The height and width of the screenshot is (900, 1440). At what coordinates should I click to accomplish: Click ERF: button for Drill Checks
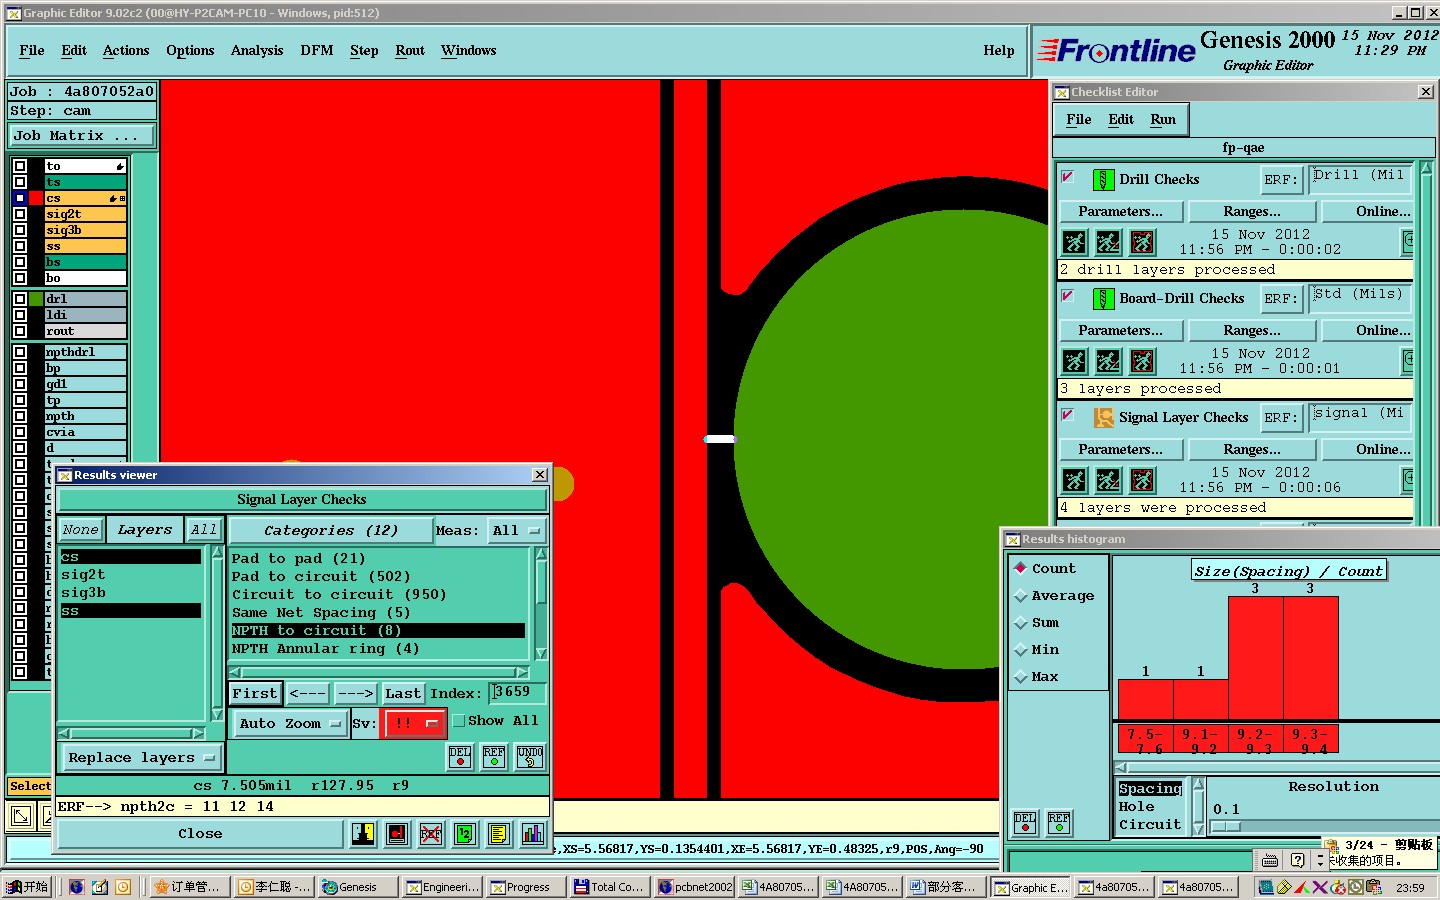click(x=1280, y=180)
